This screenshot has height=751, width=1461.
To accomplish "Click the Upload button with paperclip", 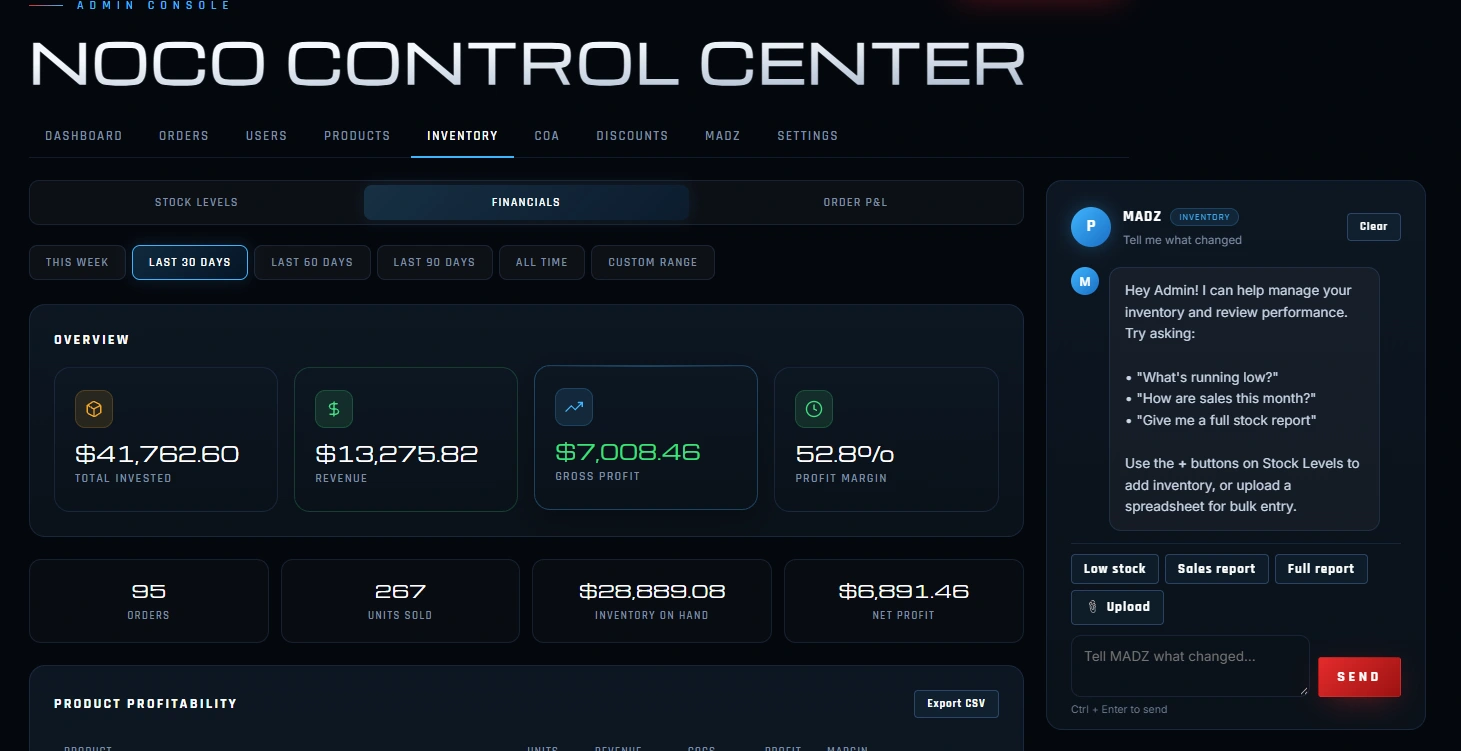I will 1117,607.
